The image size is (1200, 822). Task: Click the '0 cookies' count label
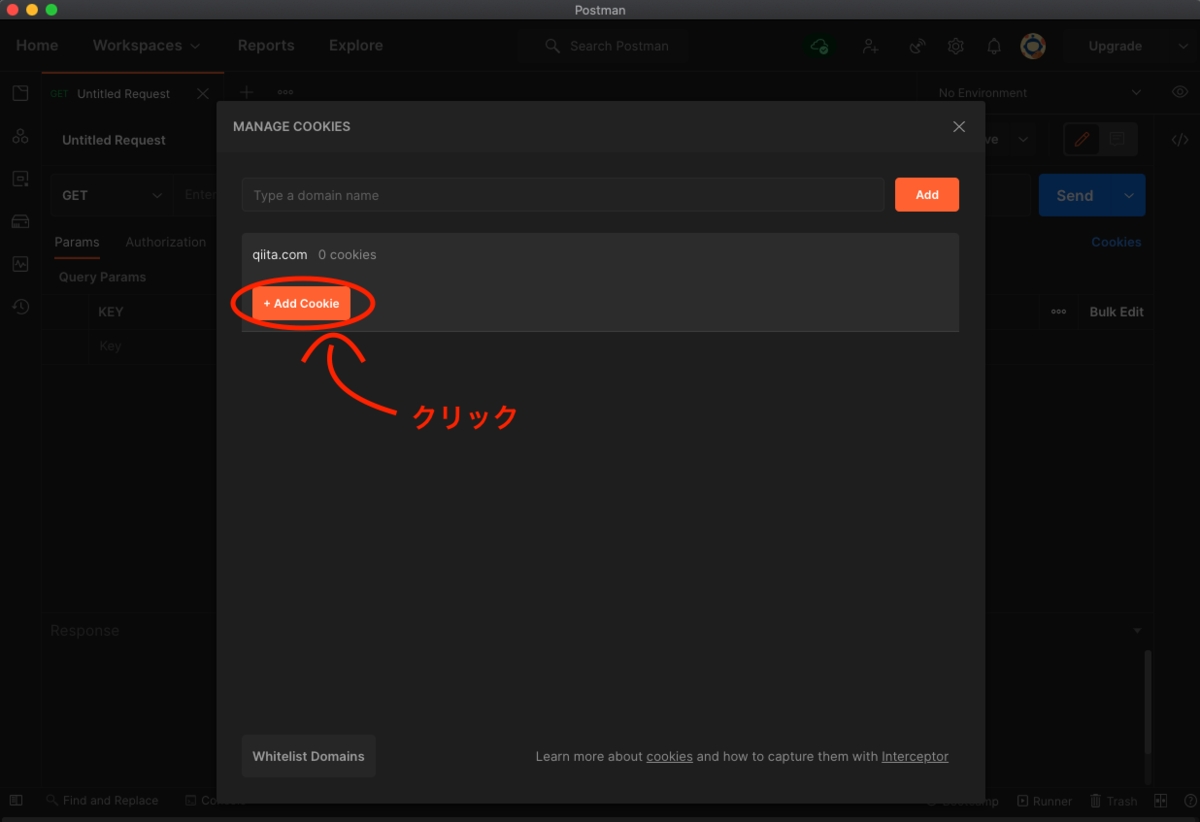347,254
